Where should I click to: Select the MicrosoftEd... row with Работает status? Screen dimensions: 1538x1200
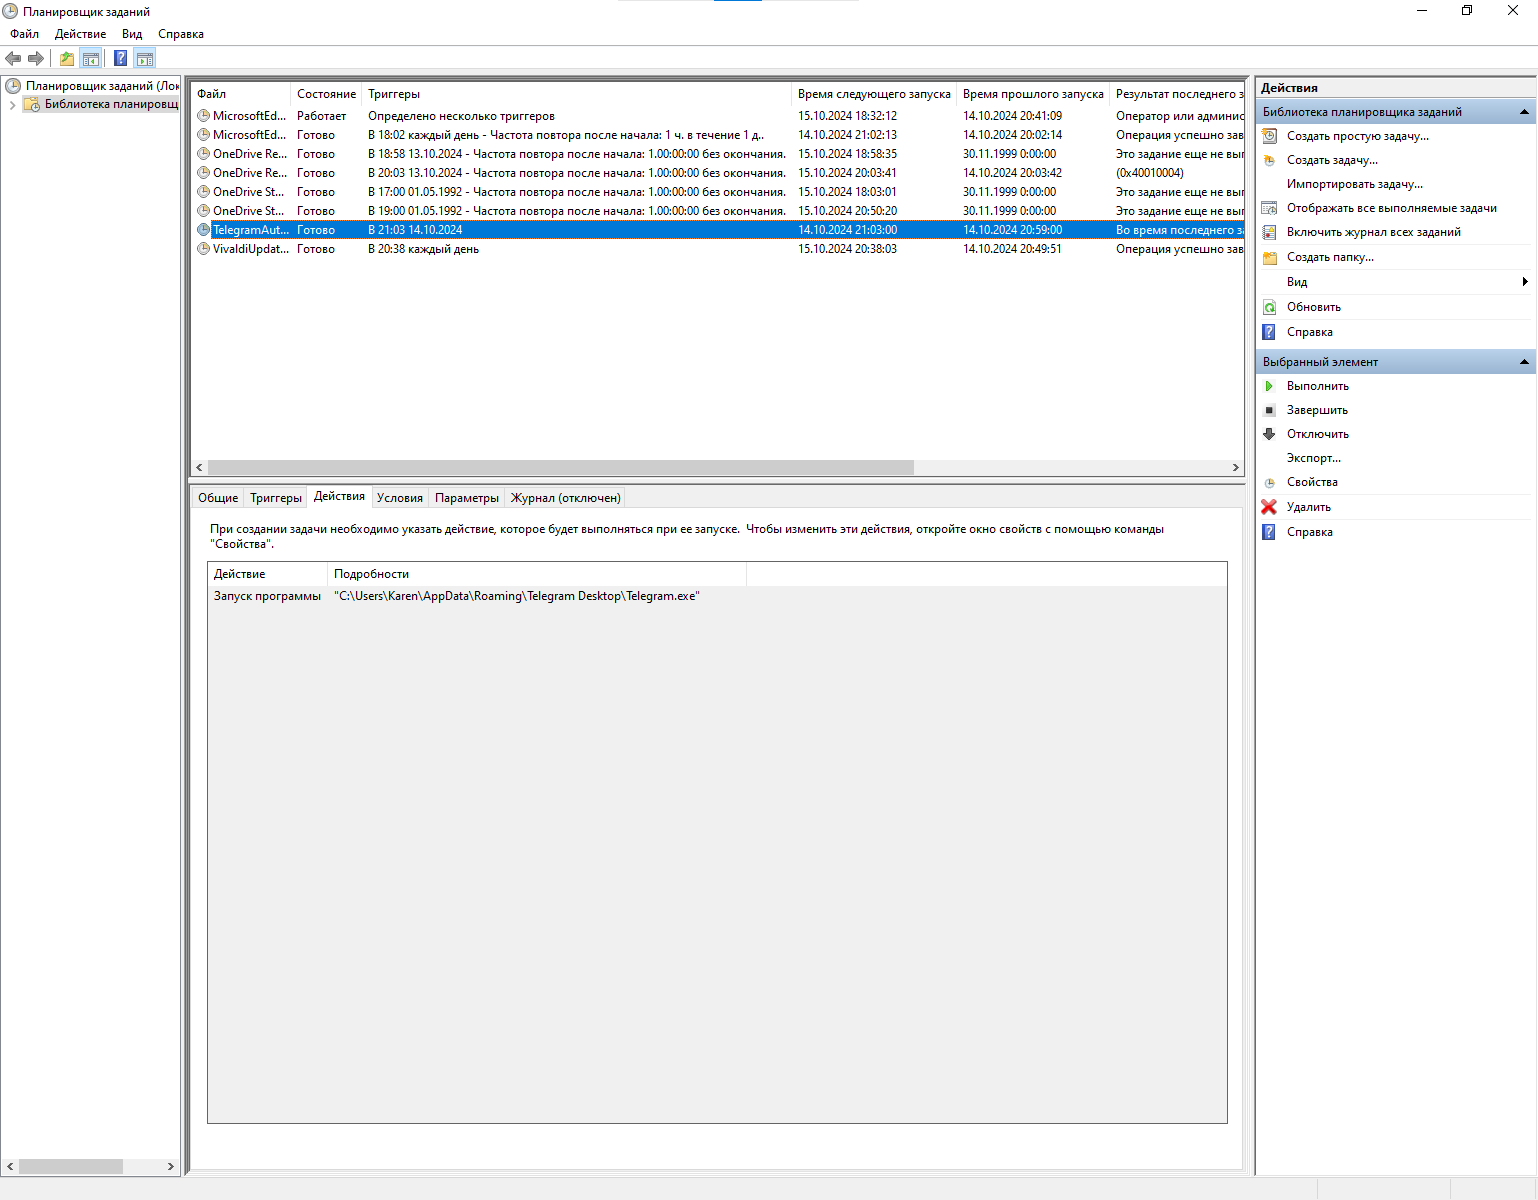click(717, 116)
